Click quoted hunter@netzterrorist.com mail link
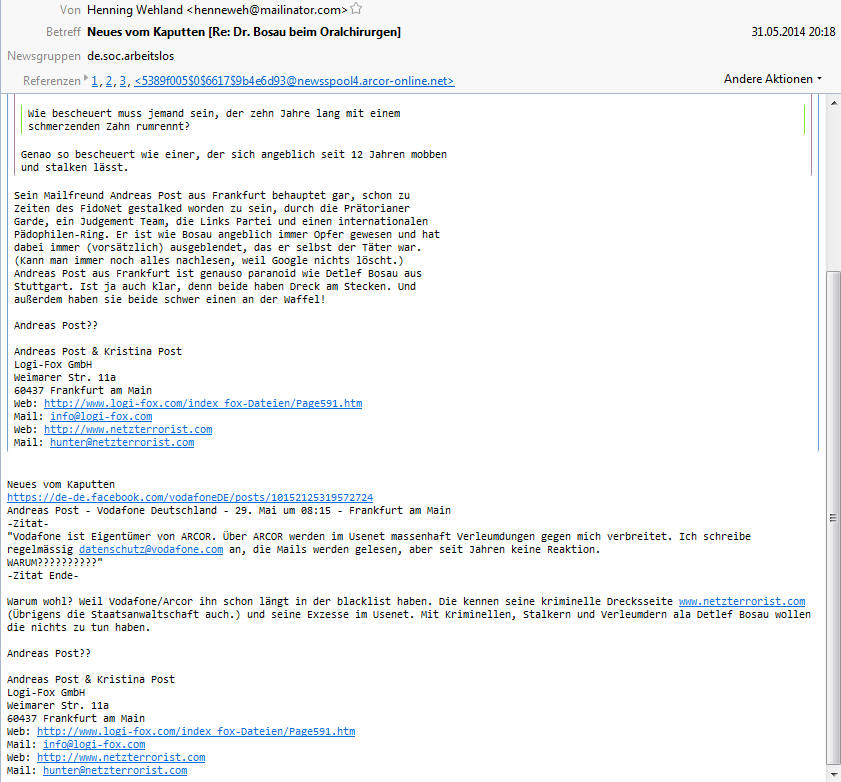Image resolution: width=841 pixels, height=782 pixels. (122, 442)
